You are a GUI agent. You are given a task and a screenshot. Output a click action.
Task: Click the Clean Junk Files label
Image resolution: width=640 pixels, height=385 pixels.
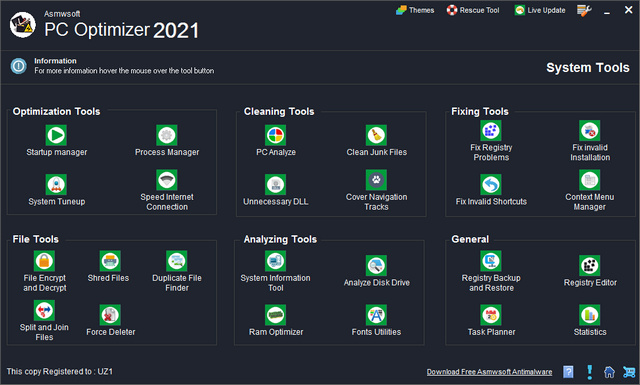[376, 152]
